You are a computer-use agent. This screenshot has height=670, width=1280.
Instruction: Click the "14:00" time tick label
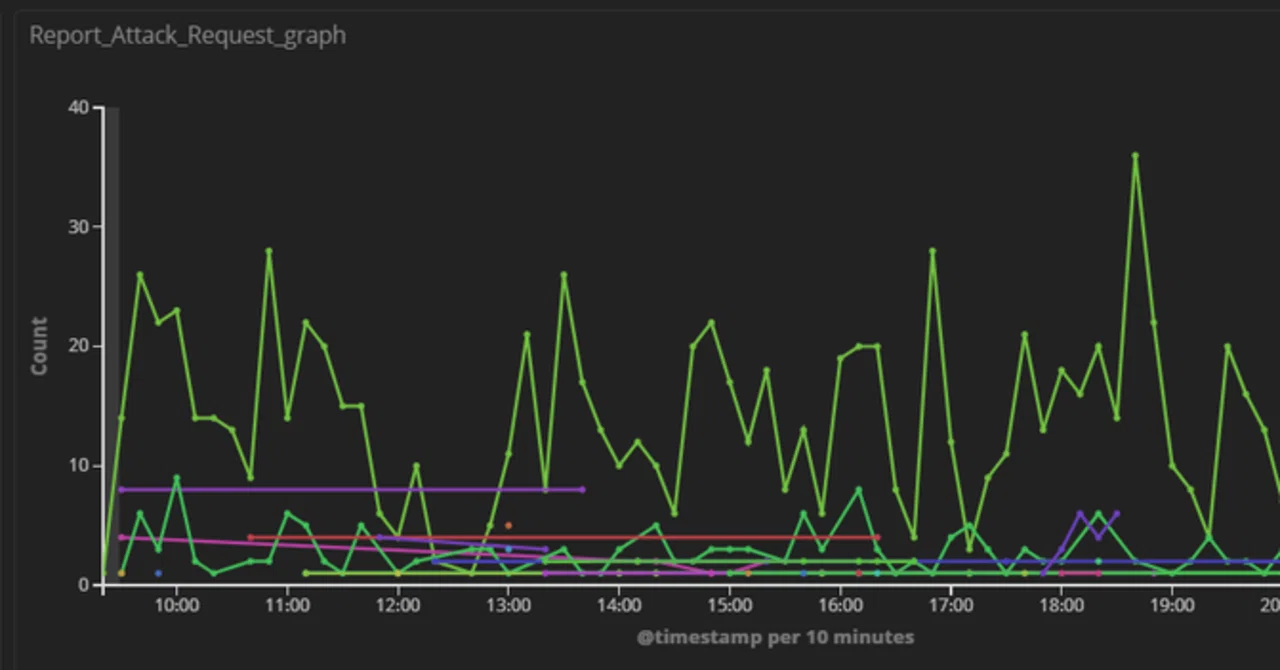(619, 605)
